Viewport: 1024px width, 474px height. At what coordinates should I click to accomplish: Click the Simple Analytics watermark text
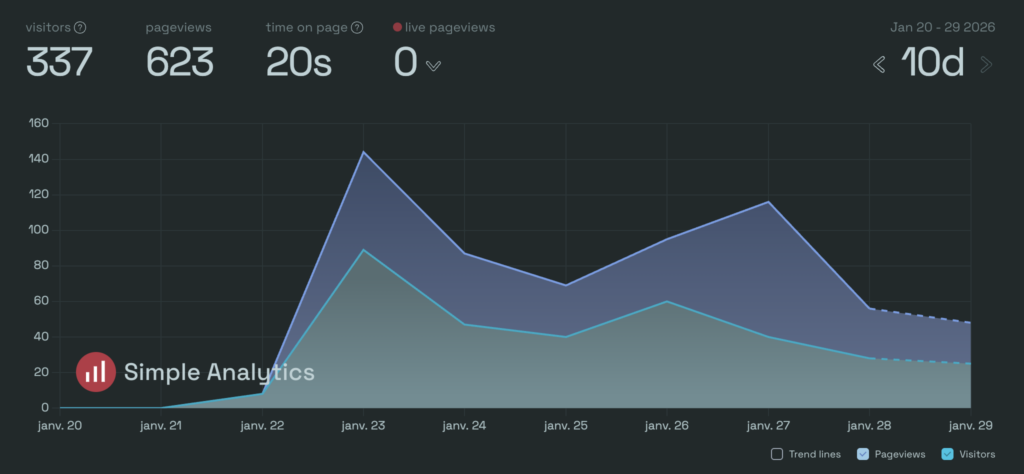point(219,373)
